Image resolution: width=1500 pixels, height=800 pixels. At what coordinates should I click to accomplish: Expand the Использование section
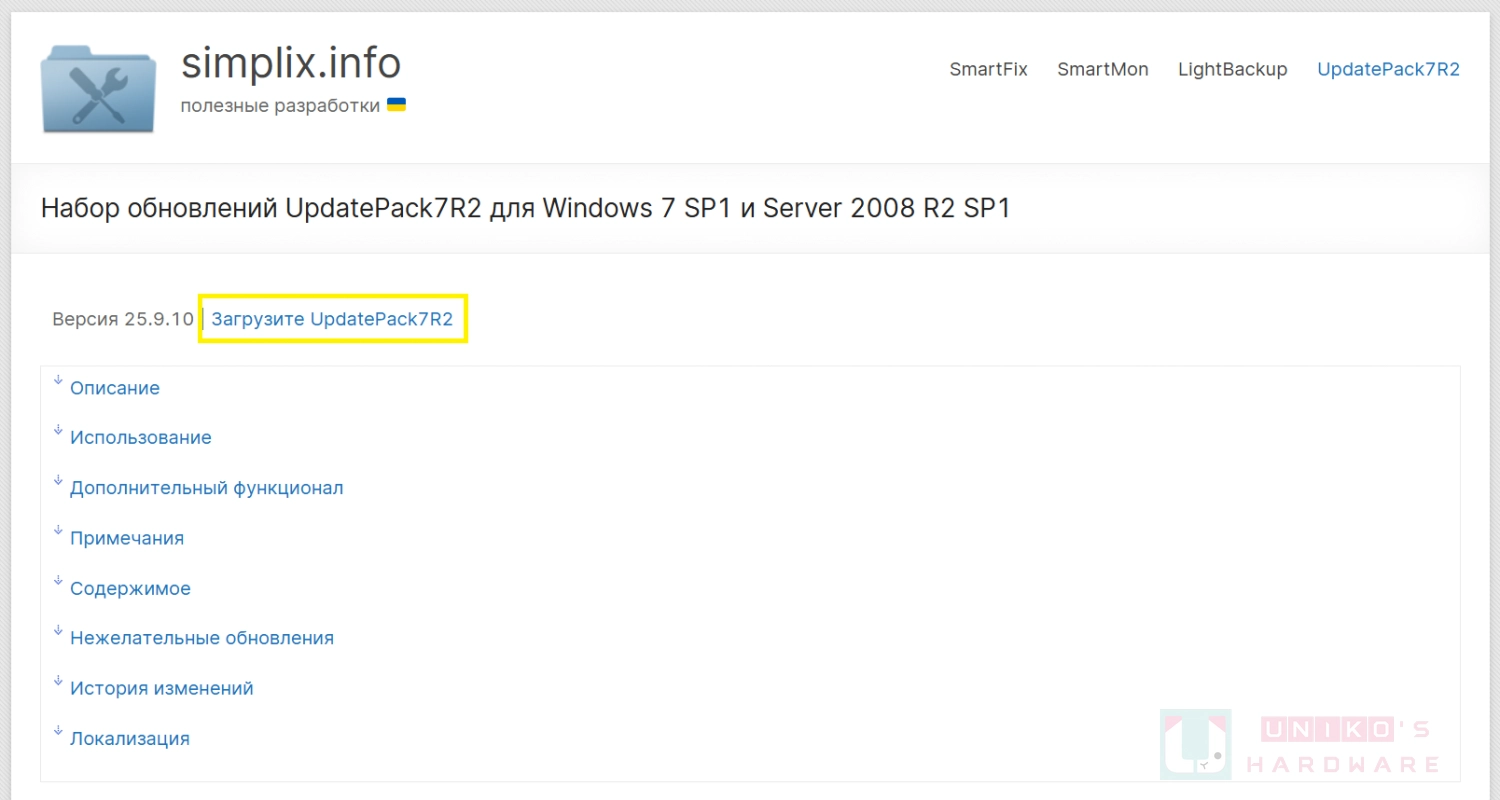tap(141, 438)
